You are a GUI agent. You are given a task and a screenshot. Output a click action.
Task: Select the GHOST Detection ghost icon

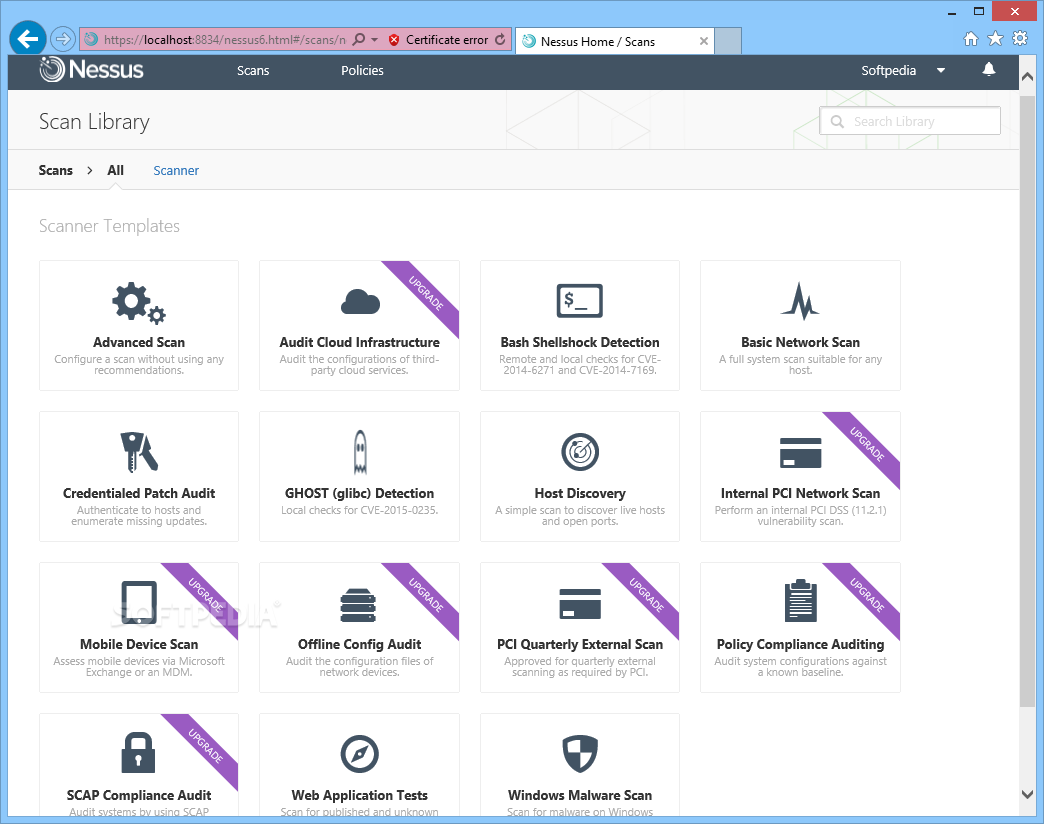point(360,452)
